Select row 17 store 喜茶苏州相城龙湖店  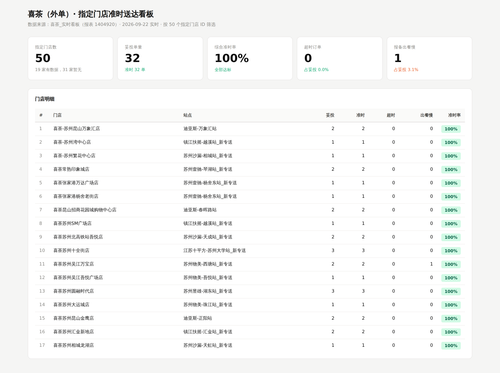pos(74,345)
